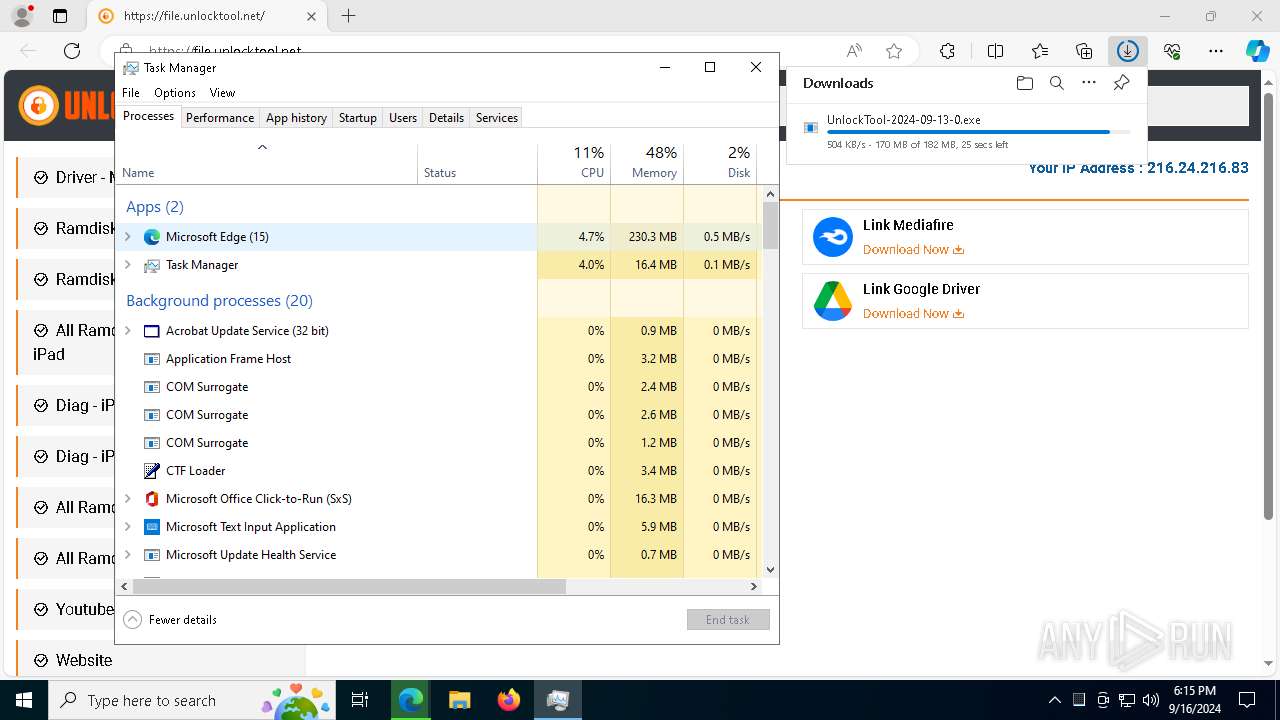Open Task Manager View menu
The height and width of the screenshot is (720, 1280).
(222, 93)
